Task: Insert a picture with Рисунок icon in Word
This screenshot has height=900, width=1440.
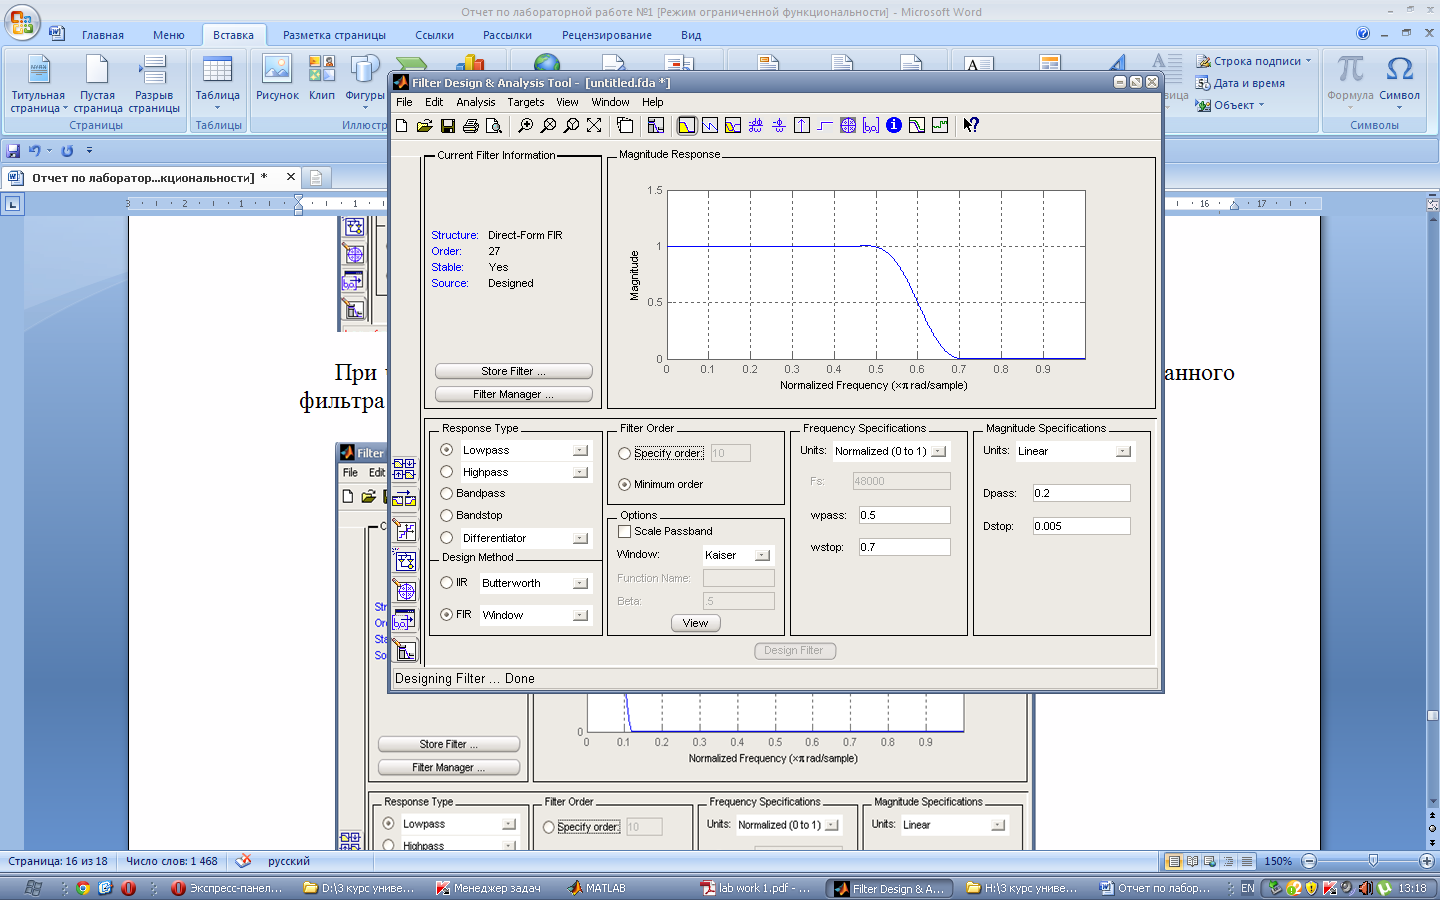Action: tap(277, 77)
